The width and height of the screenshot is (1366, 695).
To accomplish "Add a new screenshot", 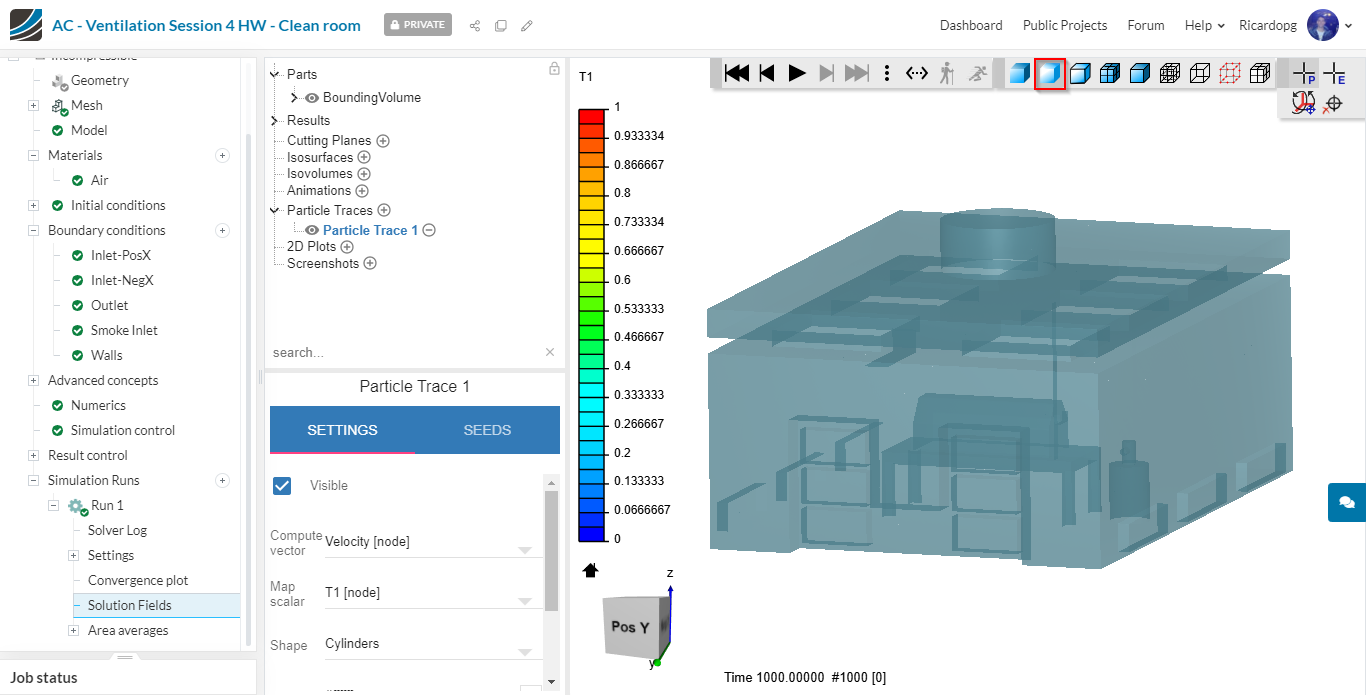I will tap(370, 264).
